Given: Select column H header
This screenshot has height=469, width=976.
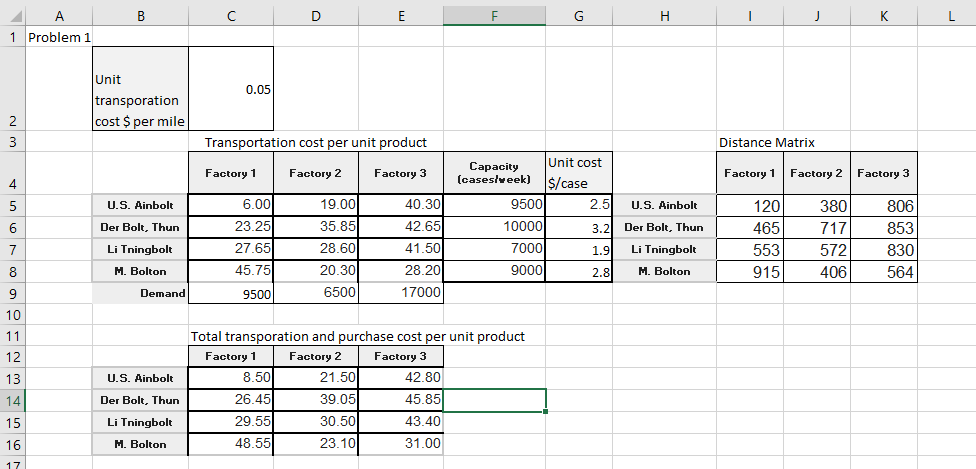Looking at the screenshot, I should pos(664,17).
